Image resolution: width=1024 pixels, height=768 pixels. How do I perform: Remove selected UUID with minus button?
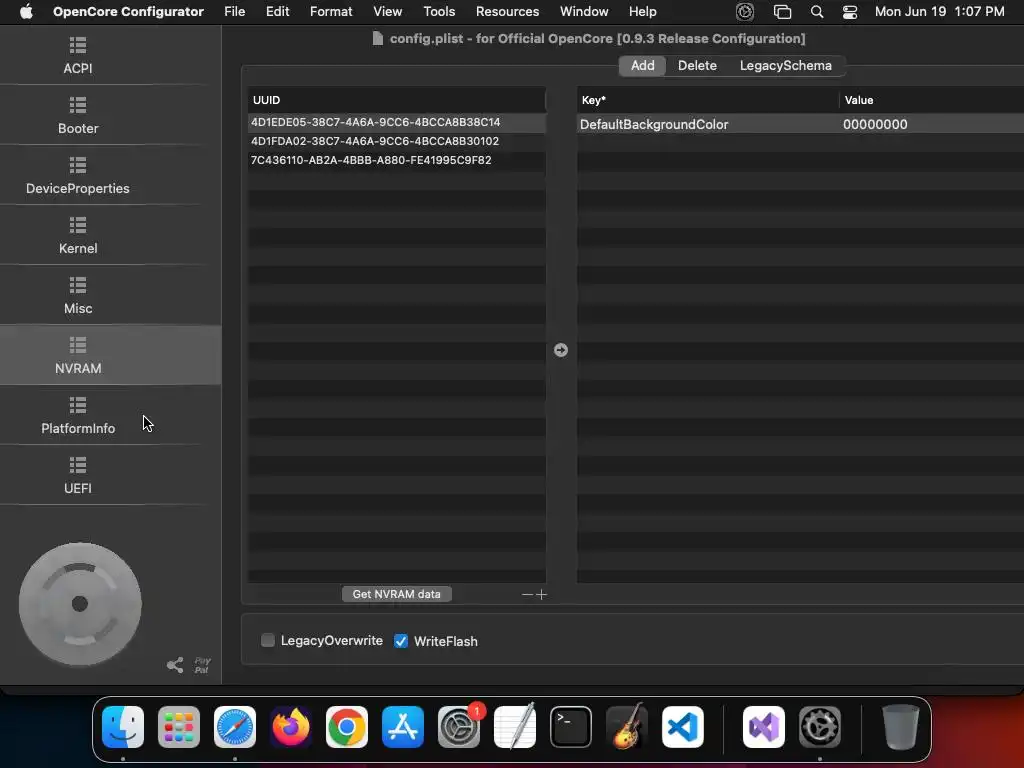coord(527,594)
